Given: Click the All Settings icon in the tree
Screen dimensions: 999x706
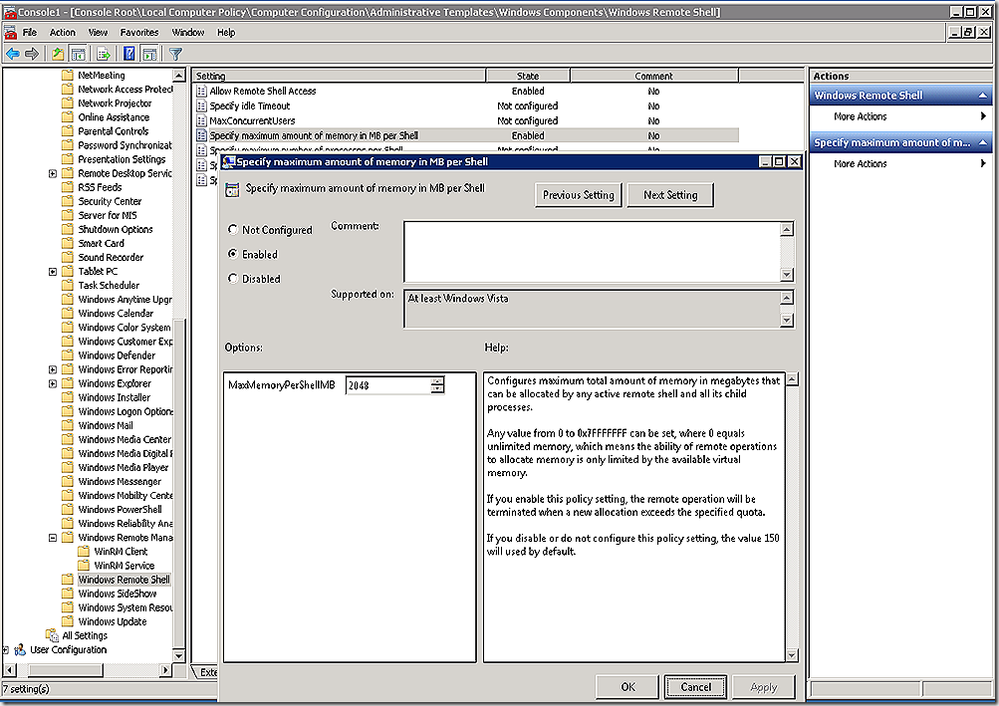Looking at the screenshot, I should pos(52,635).
